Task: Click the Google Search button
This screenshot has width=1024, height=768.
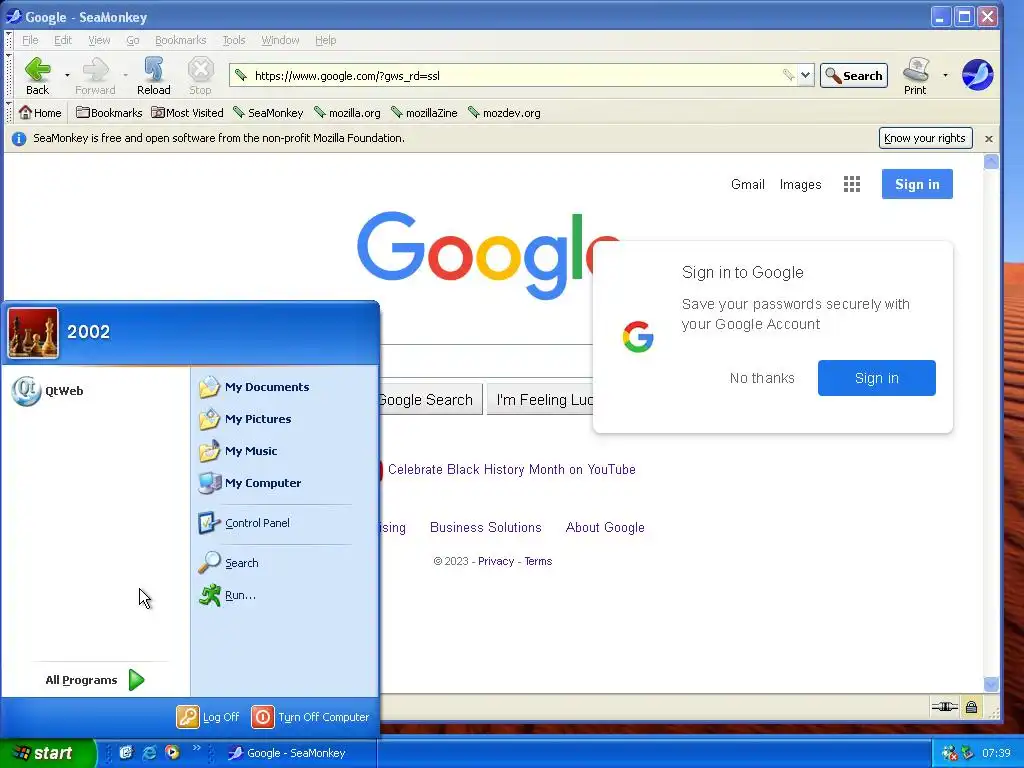Action: pyautogui.click(x=431, y=400)
